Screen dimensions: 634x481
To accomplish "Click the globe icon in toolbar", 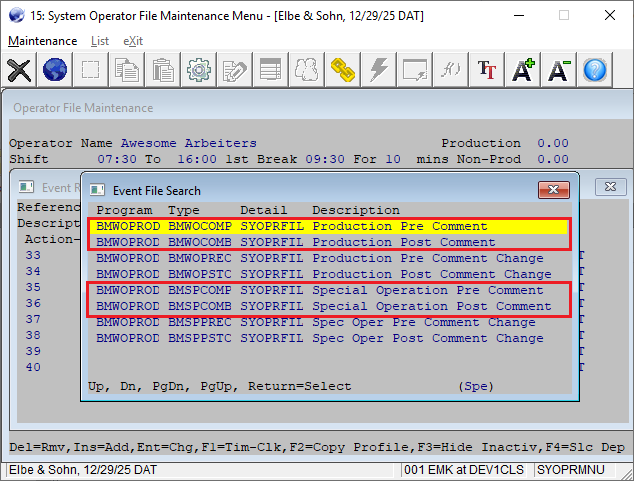I will [x=55, y=70].
